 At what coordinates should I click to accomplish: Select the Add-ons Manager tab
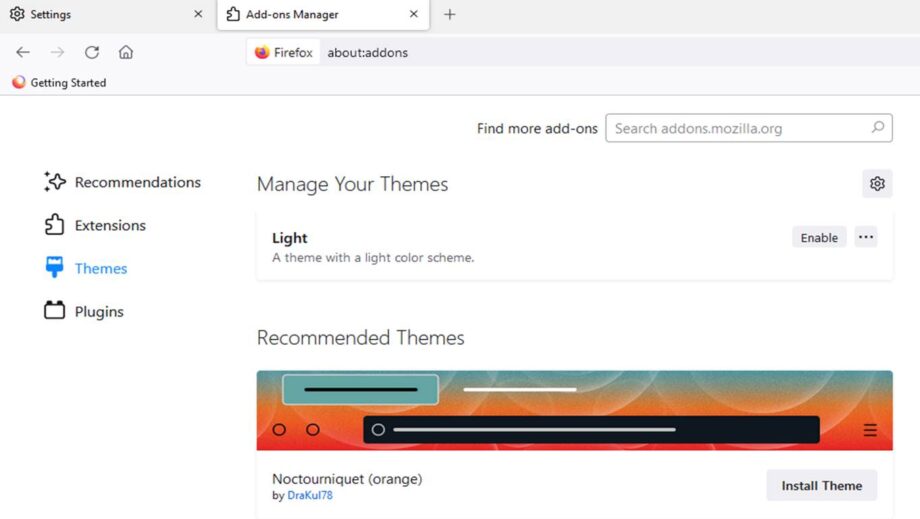[323, 15]
